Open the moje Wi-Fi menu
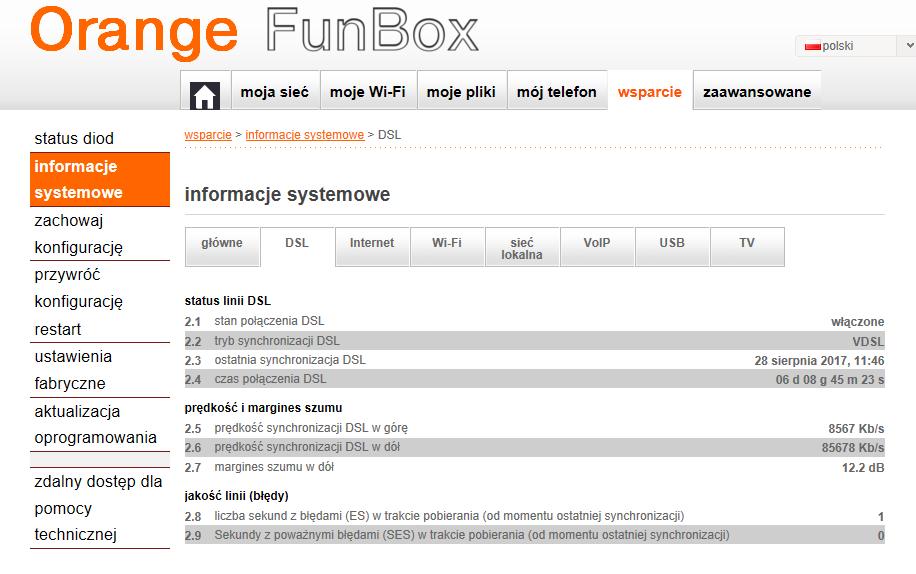This screenshot has width=916, height=574. pos(368,92)
